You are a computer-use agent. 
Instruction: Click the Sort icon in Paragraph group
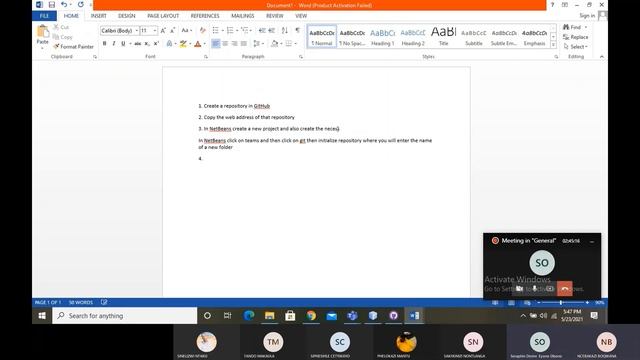[x=285, y=31]
